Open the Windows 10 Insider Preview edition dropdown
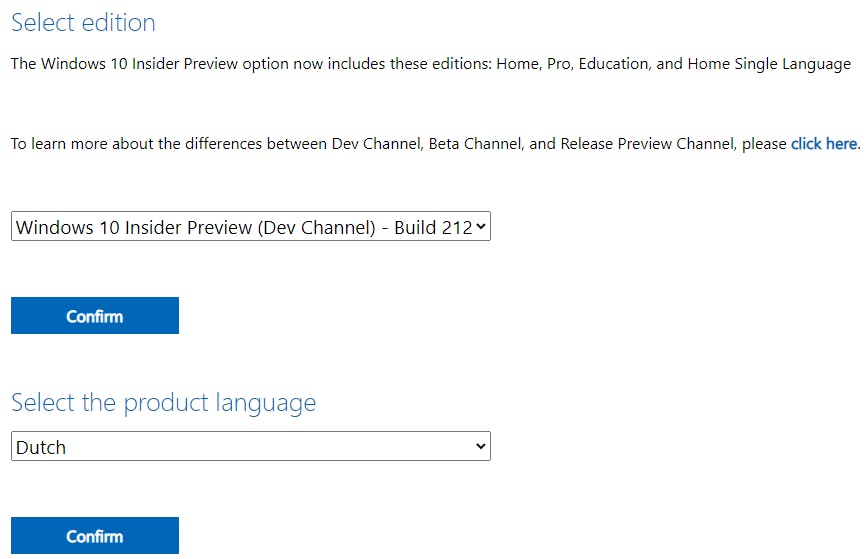This screenshot has height=559, width=866. (x=250, y=227)
